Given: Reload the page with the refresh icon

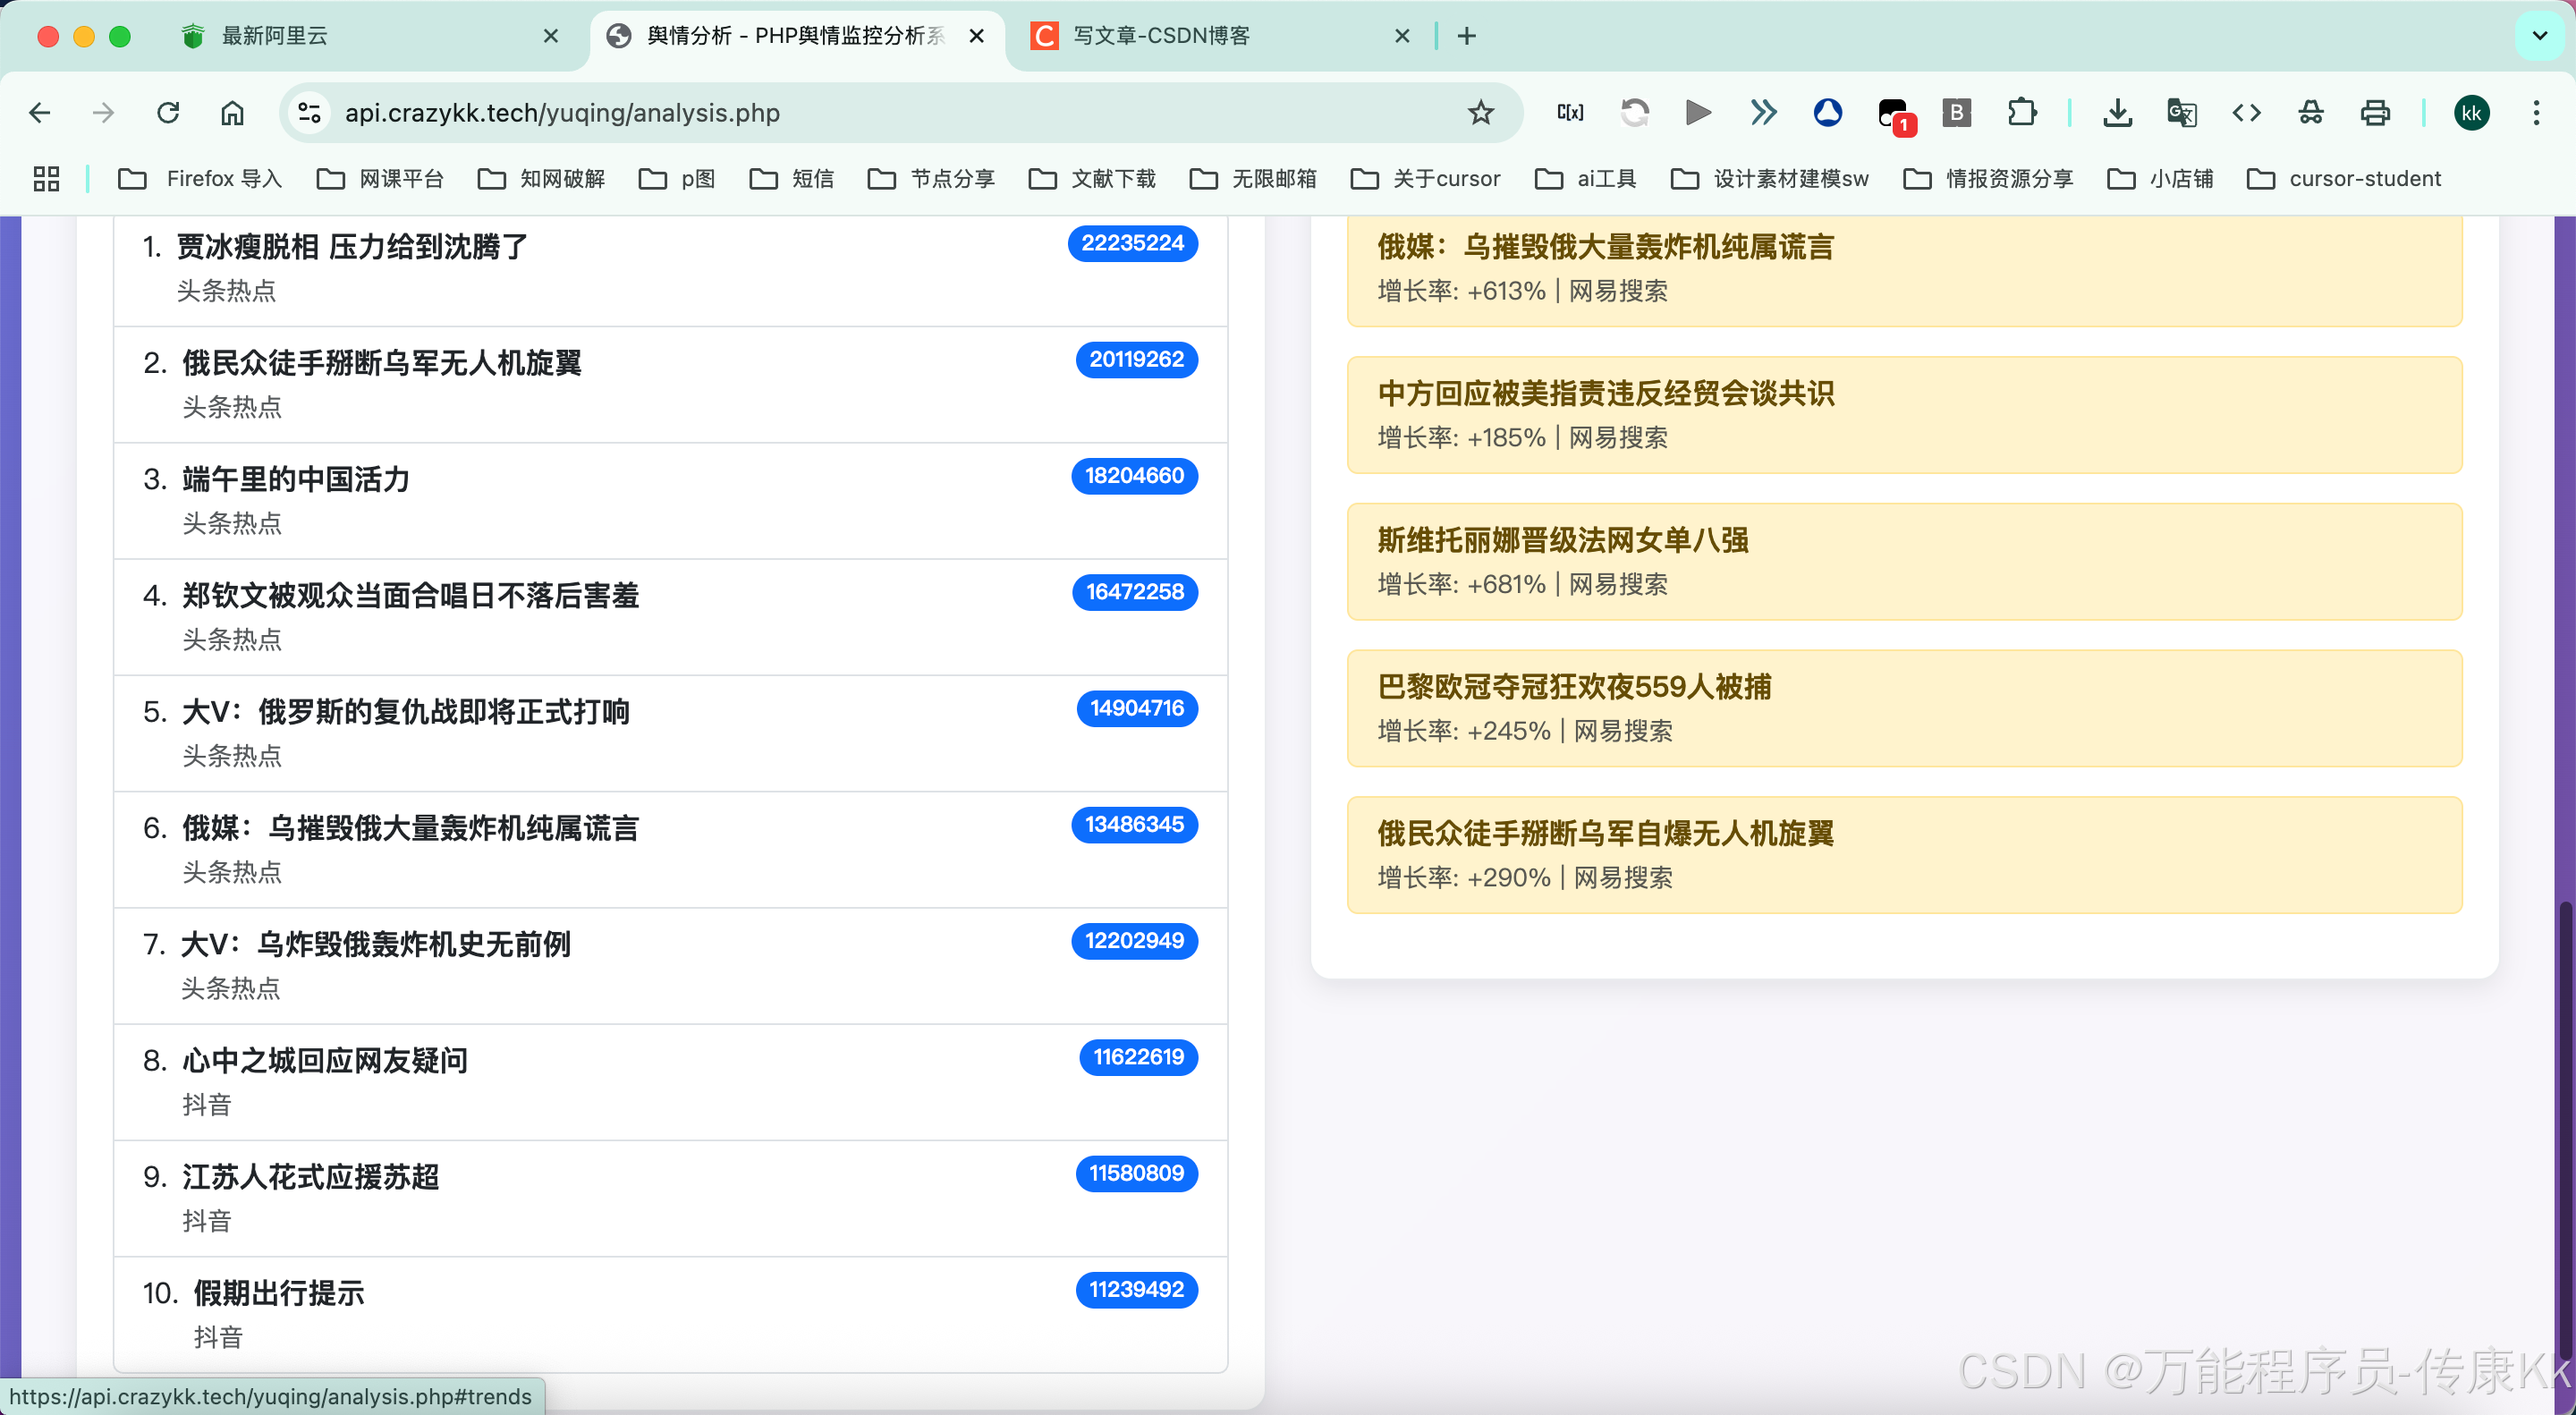Looking at the screenshot, I should point(168,113).
